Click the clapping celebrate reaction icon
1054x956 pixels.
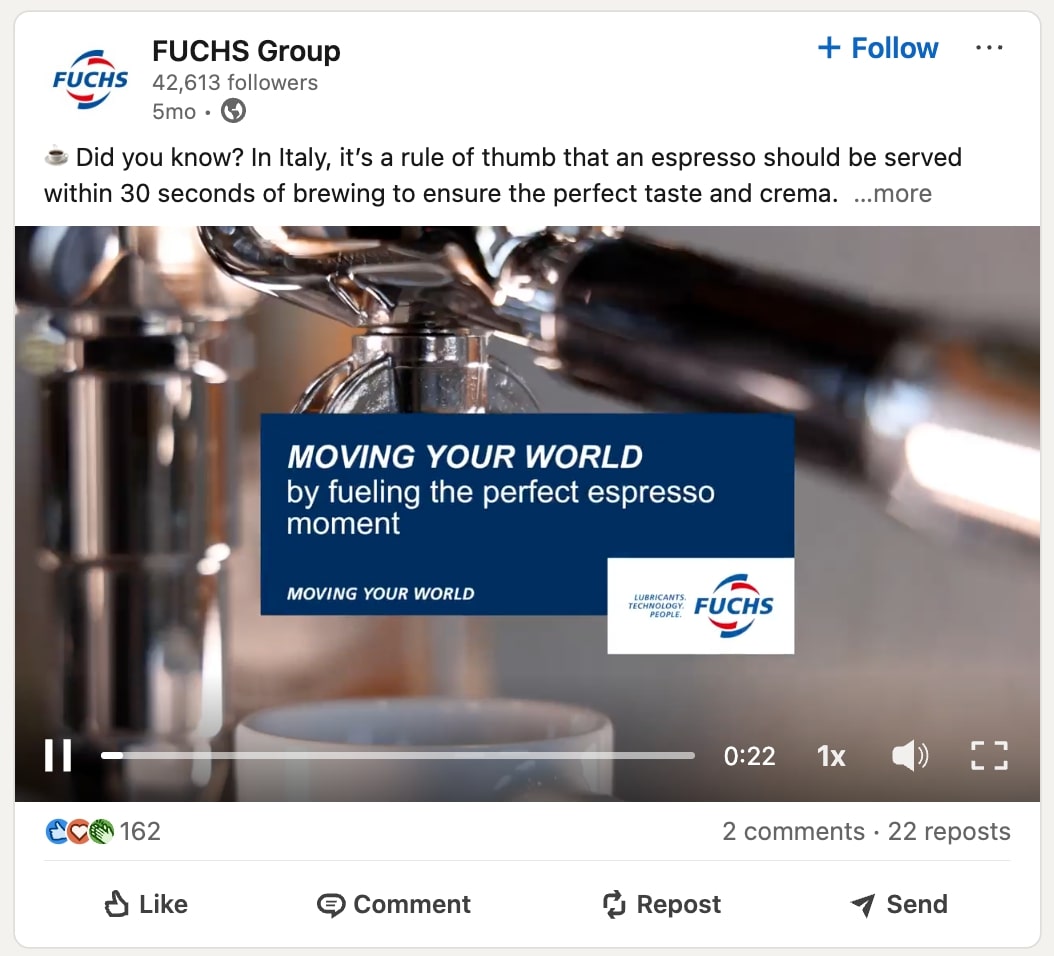[x=101, y=832]
